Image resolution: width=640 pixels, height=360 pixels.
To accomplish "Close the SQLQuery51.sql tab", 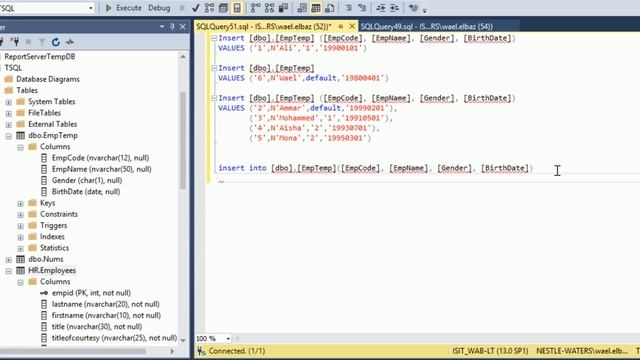I will tap(352, 27).
